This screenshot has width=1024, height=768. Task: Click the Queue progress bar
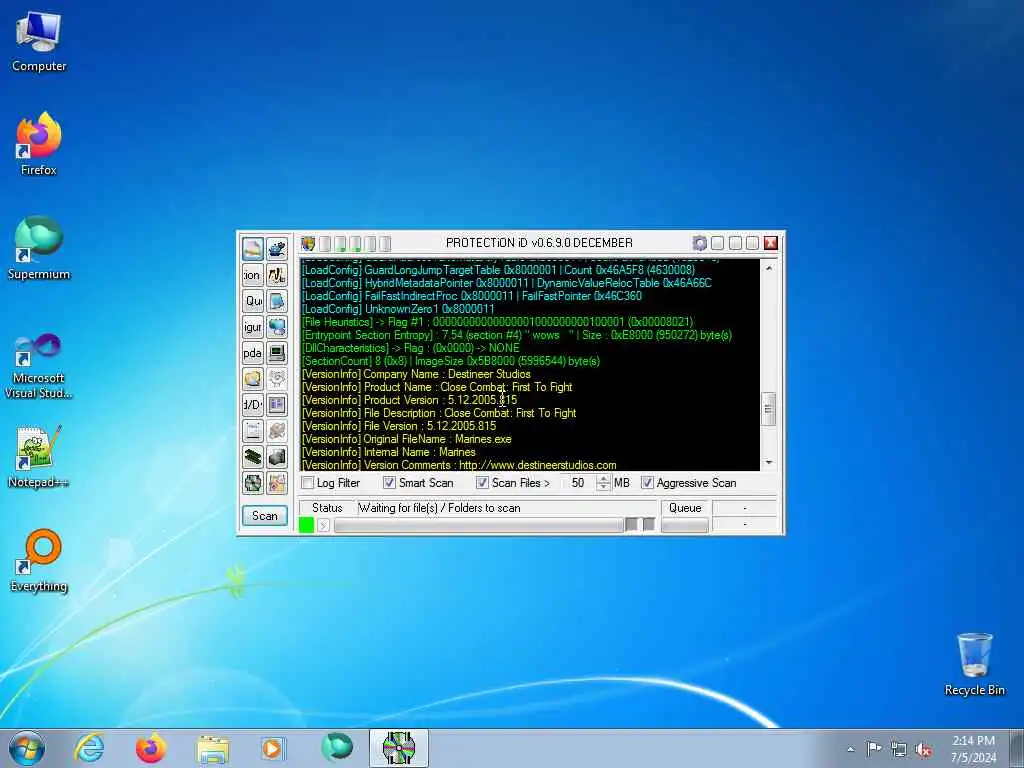click(684, 524)
